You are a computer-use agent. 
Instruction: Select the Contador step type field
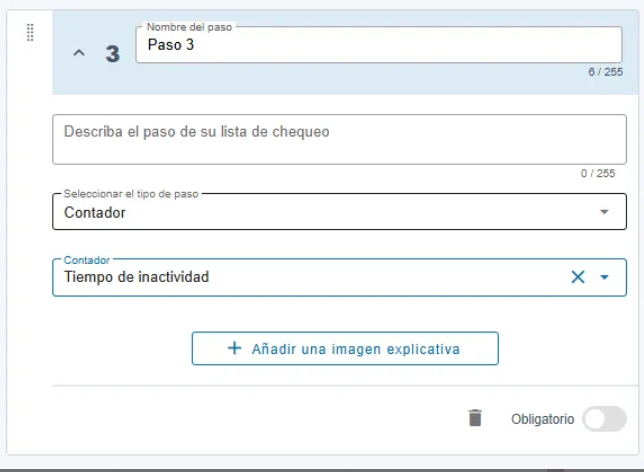339,212
